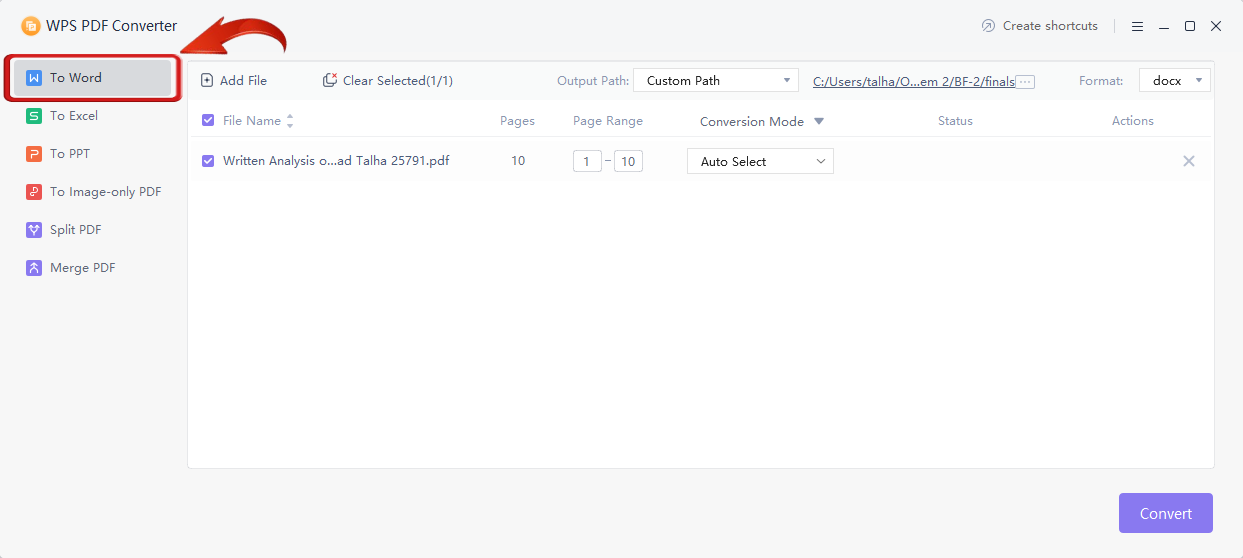1243x558 pixels.
Task: Click Clear Selected(1/1) text
Action: 398,81
